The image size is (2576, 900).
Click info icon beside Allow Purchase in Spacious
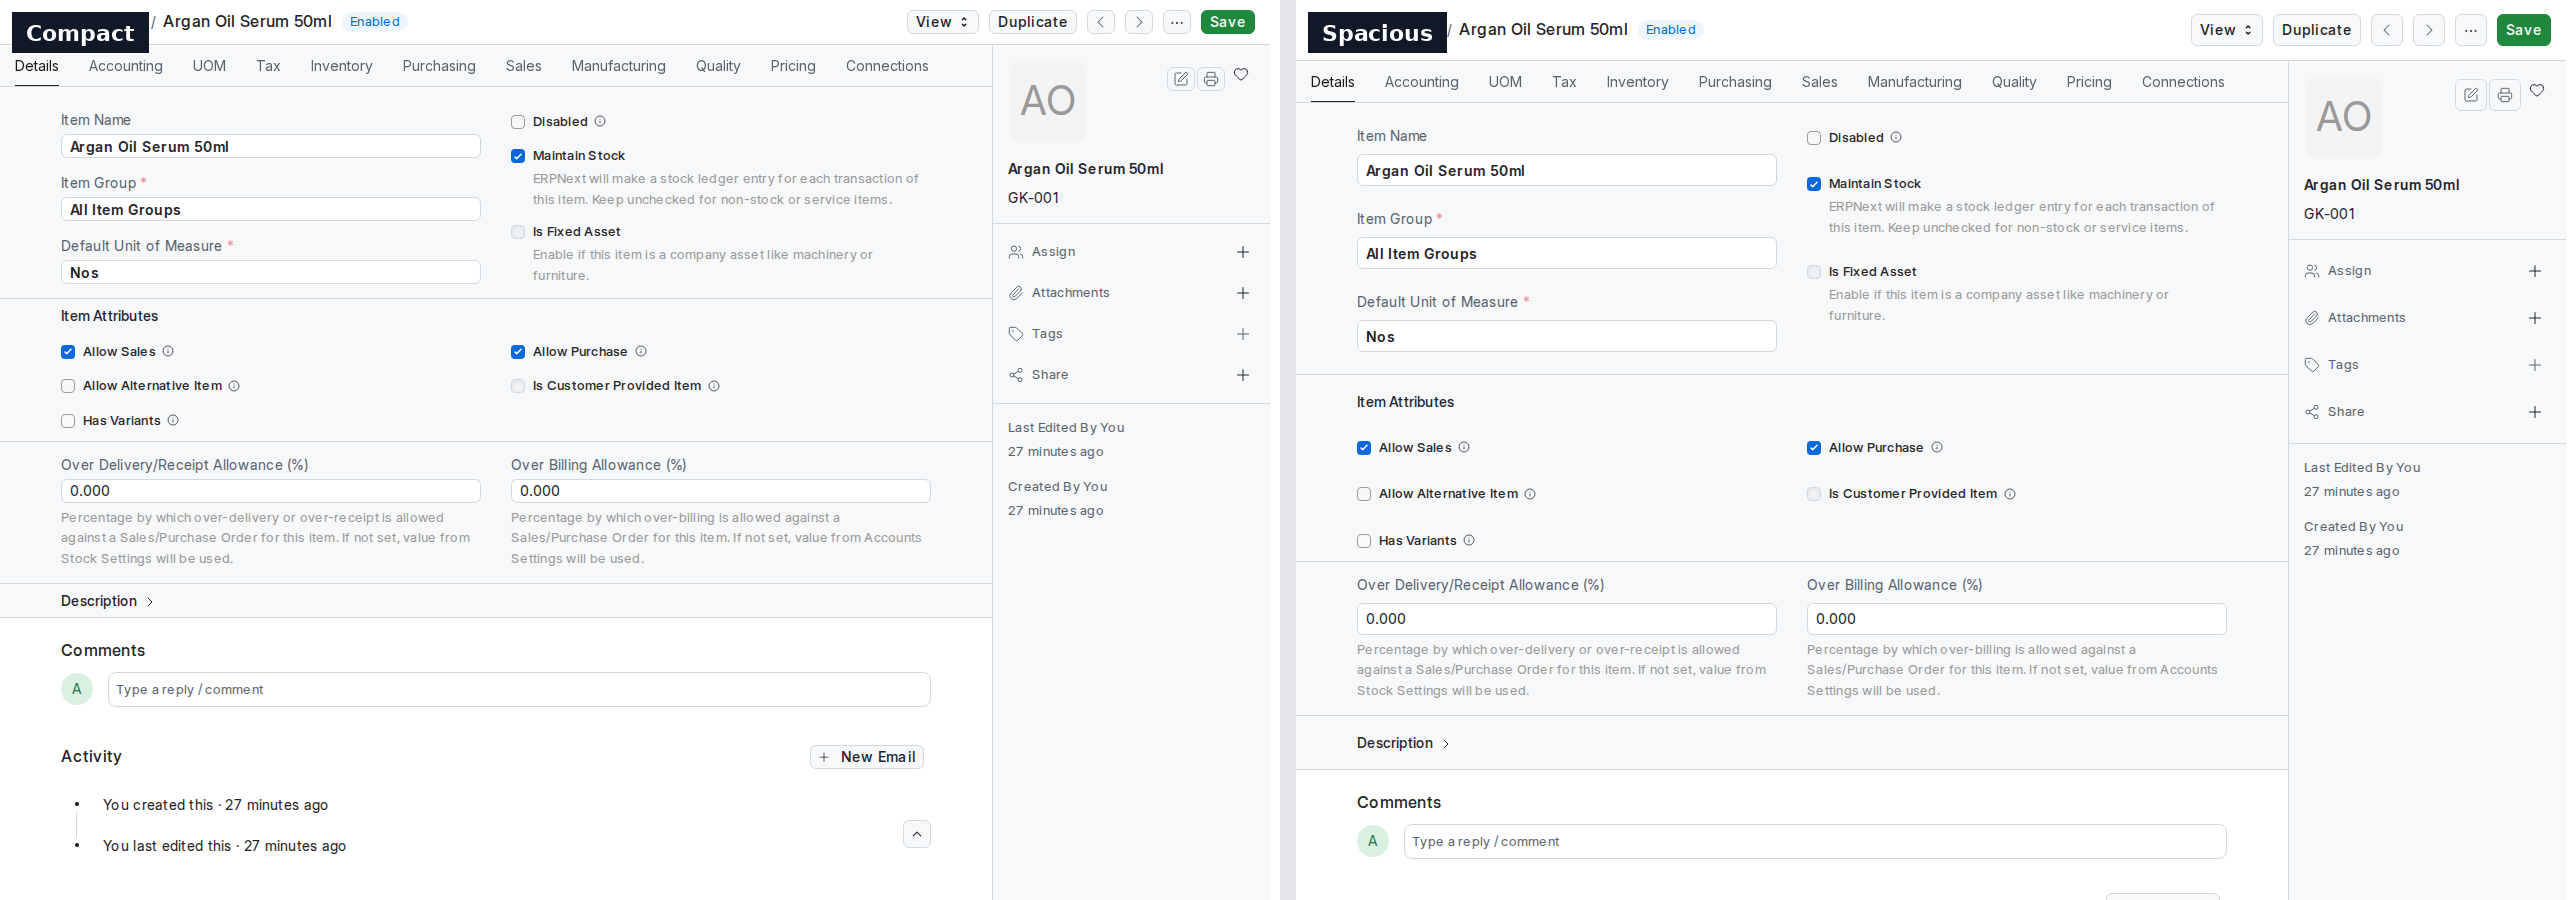click(1937, 448)
